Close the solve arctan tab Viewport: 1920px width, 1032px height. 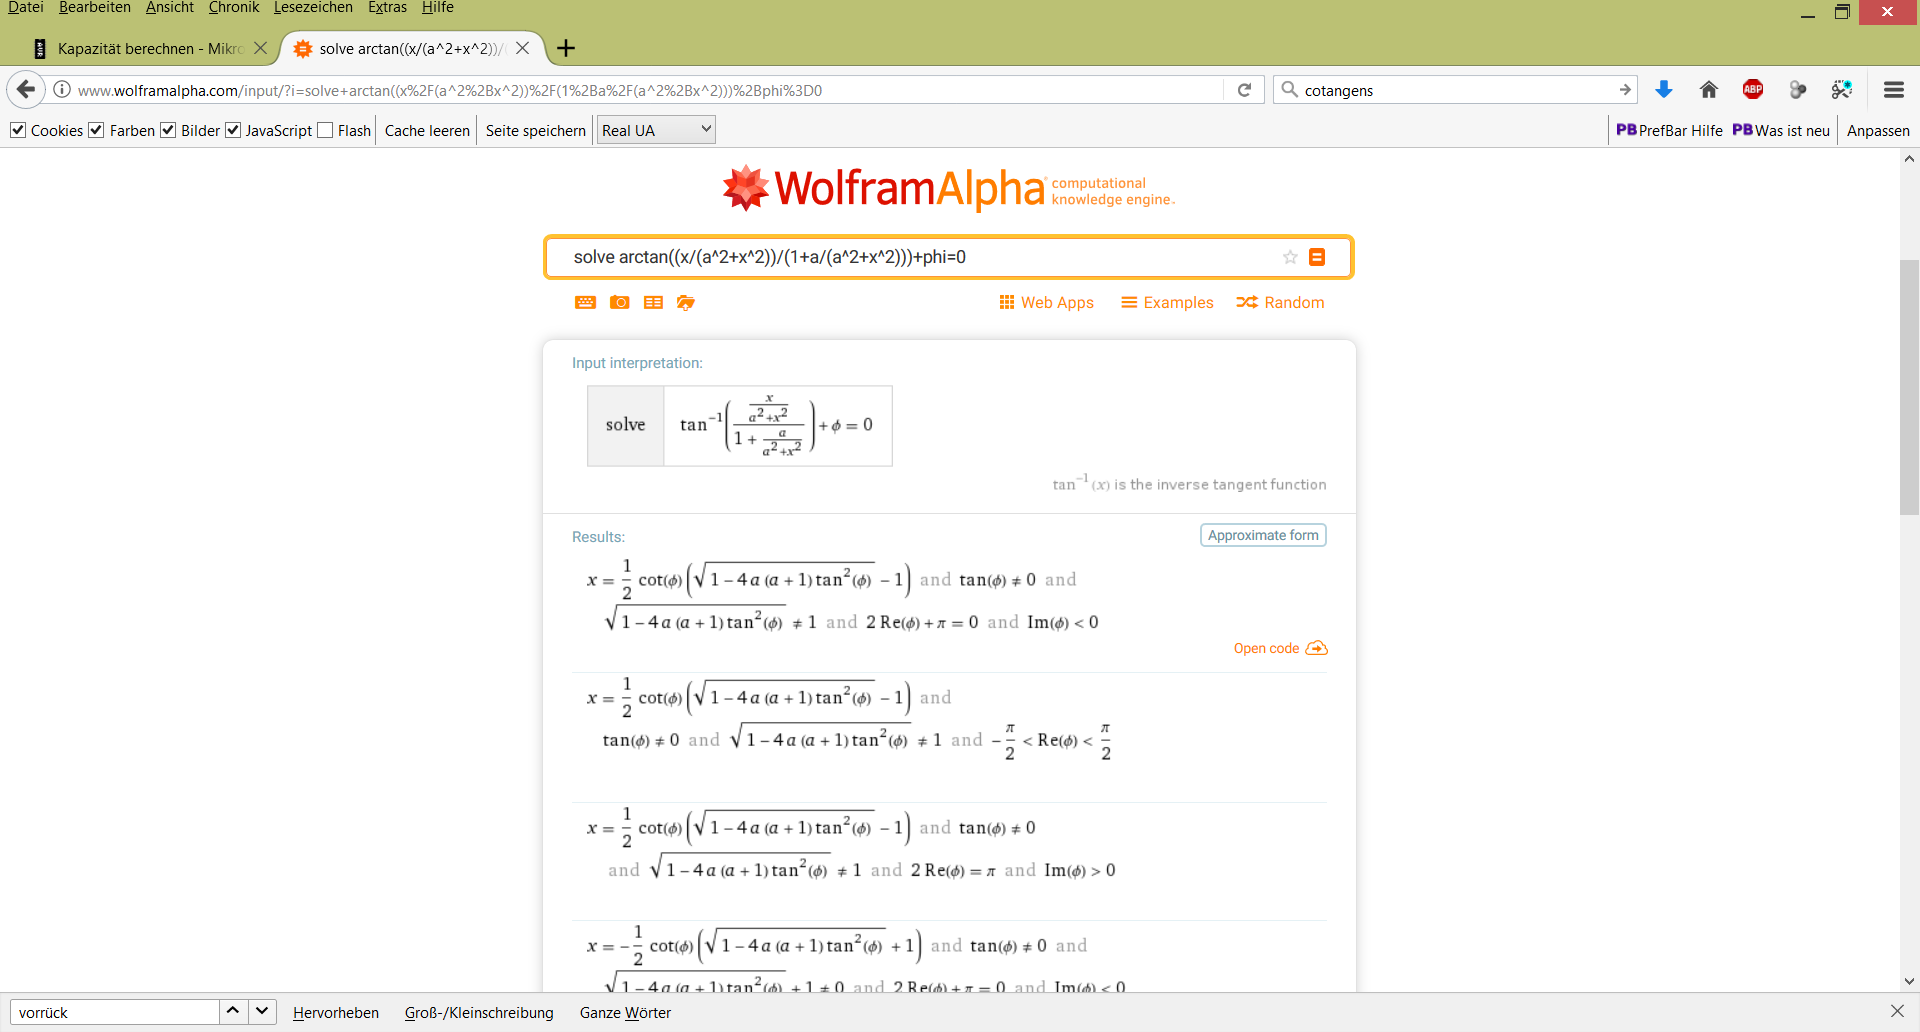click(523, 48)
